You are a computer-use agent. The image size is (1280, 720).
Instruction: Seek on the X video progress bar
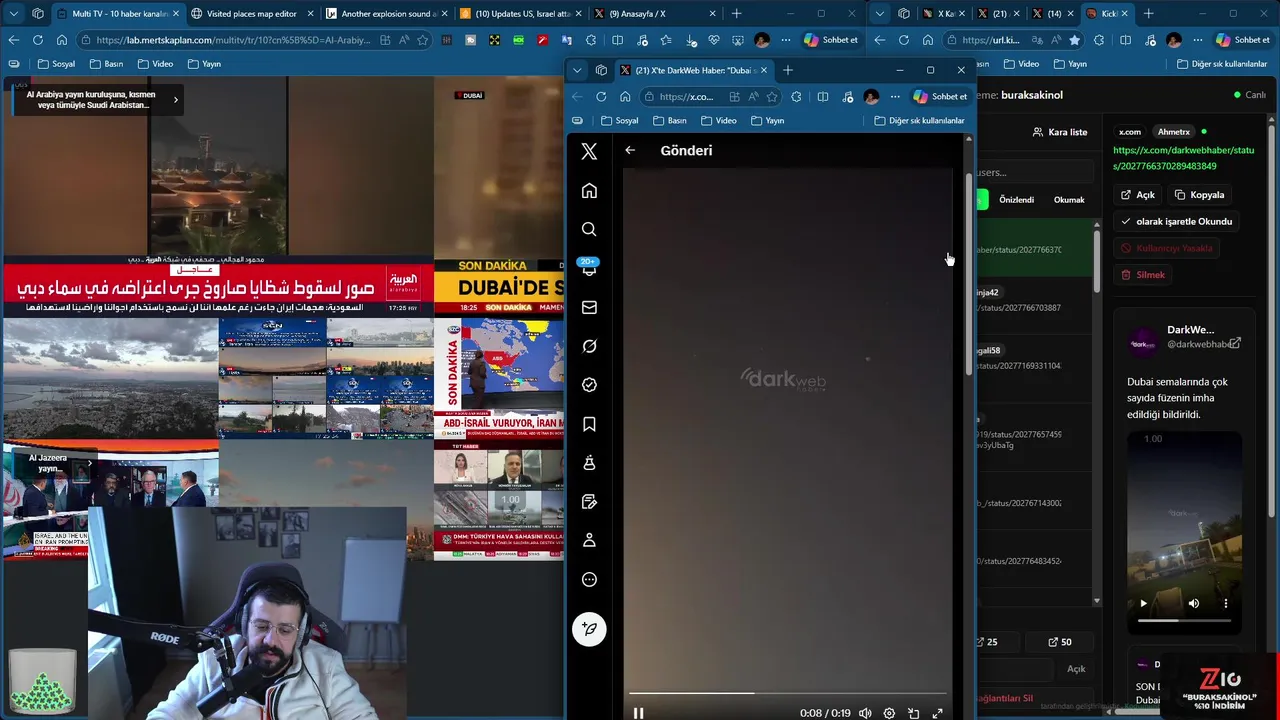click(787, 692)
